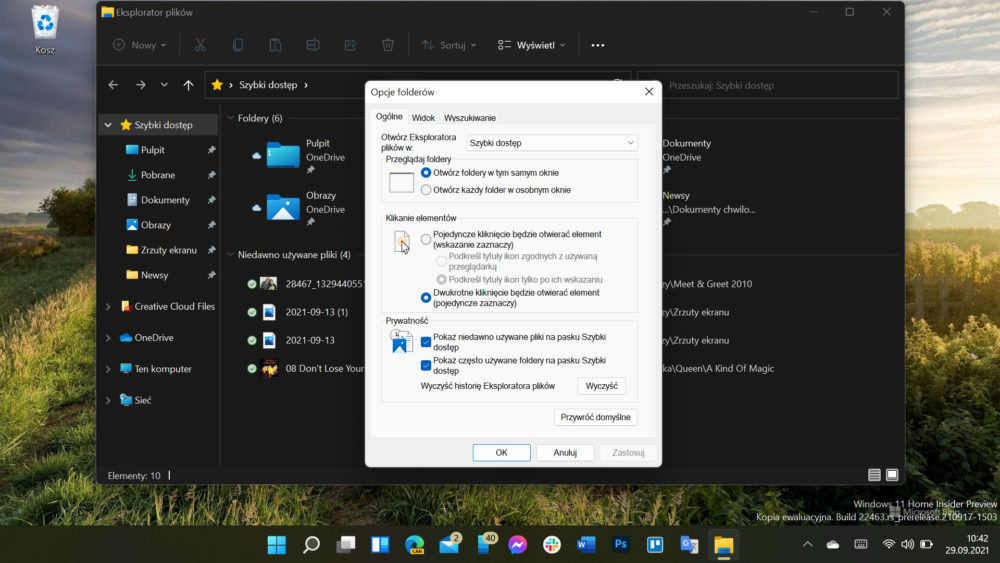Click the Anuluj button

[565, 453]
